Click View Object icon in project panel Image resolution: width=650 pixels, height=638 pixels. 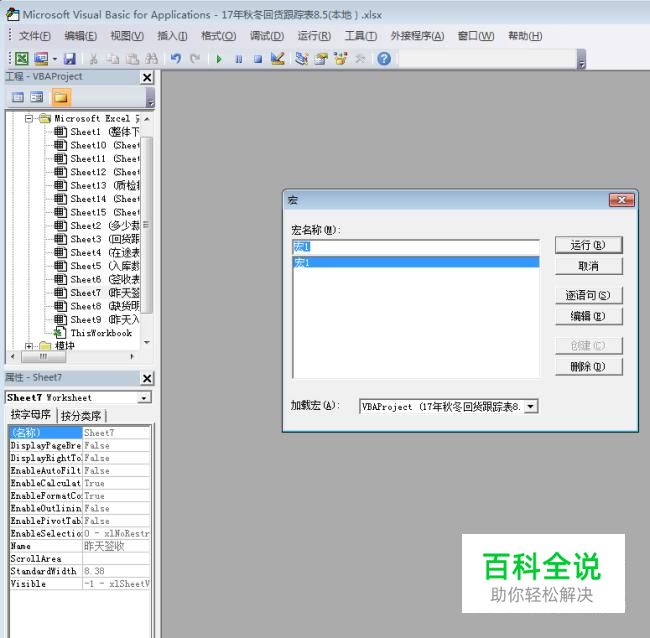37,97
